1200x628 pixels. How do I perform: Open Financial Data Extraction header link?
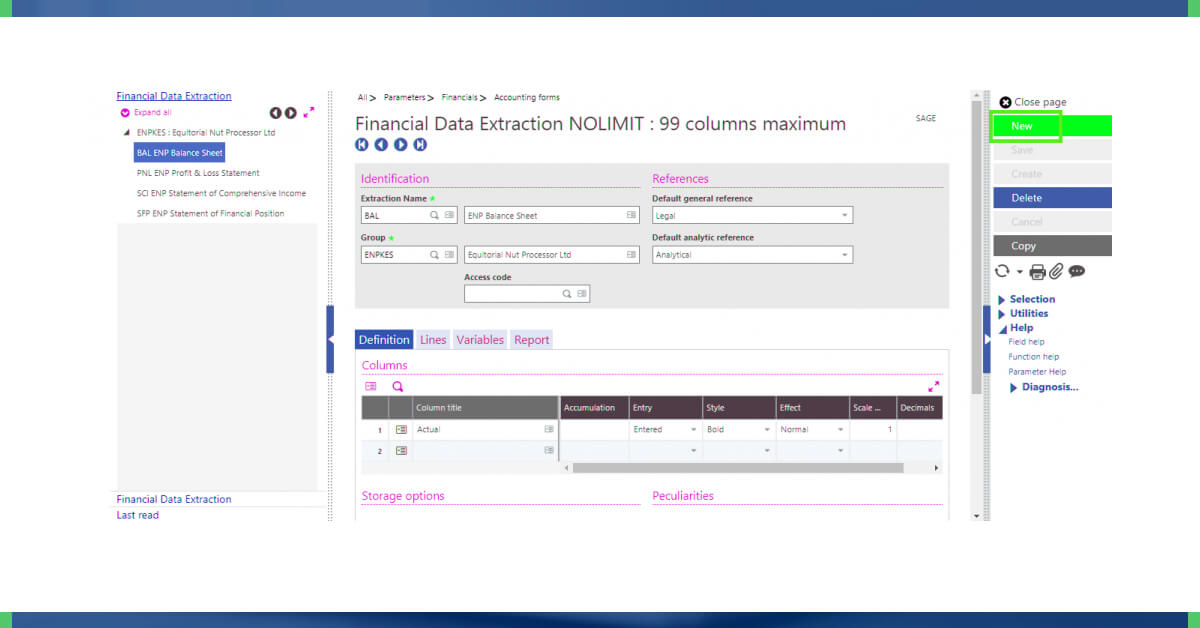174,96
